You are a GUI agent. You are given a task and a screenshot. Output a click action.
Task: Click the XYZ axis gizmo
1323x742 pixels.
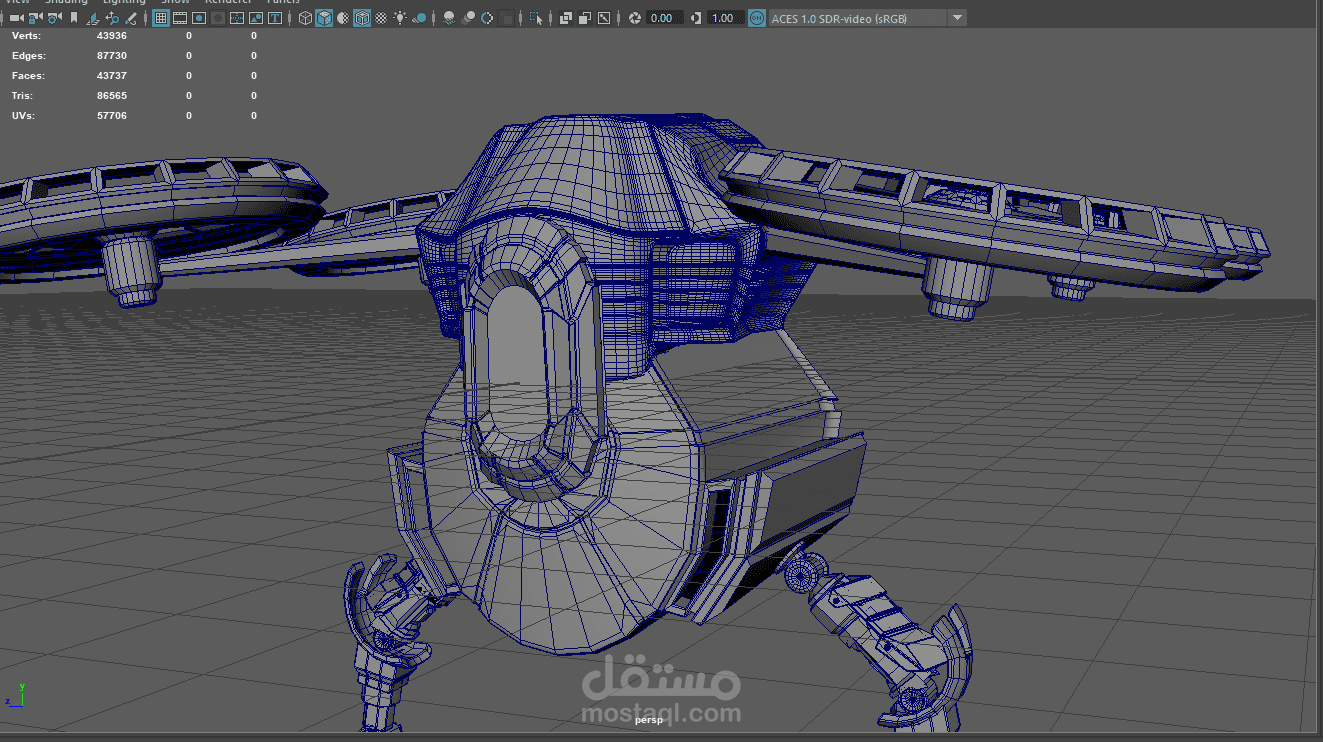(15, 695)
